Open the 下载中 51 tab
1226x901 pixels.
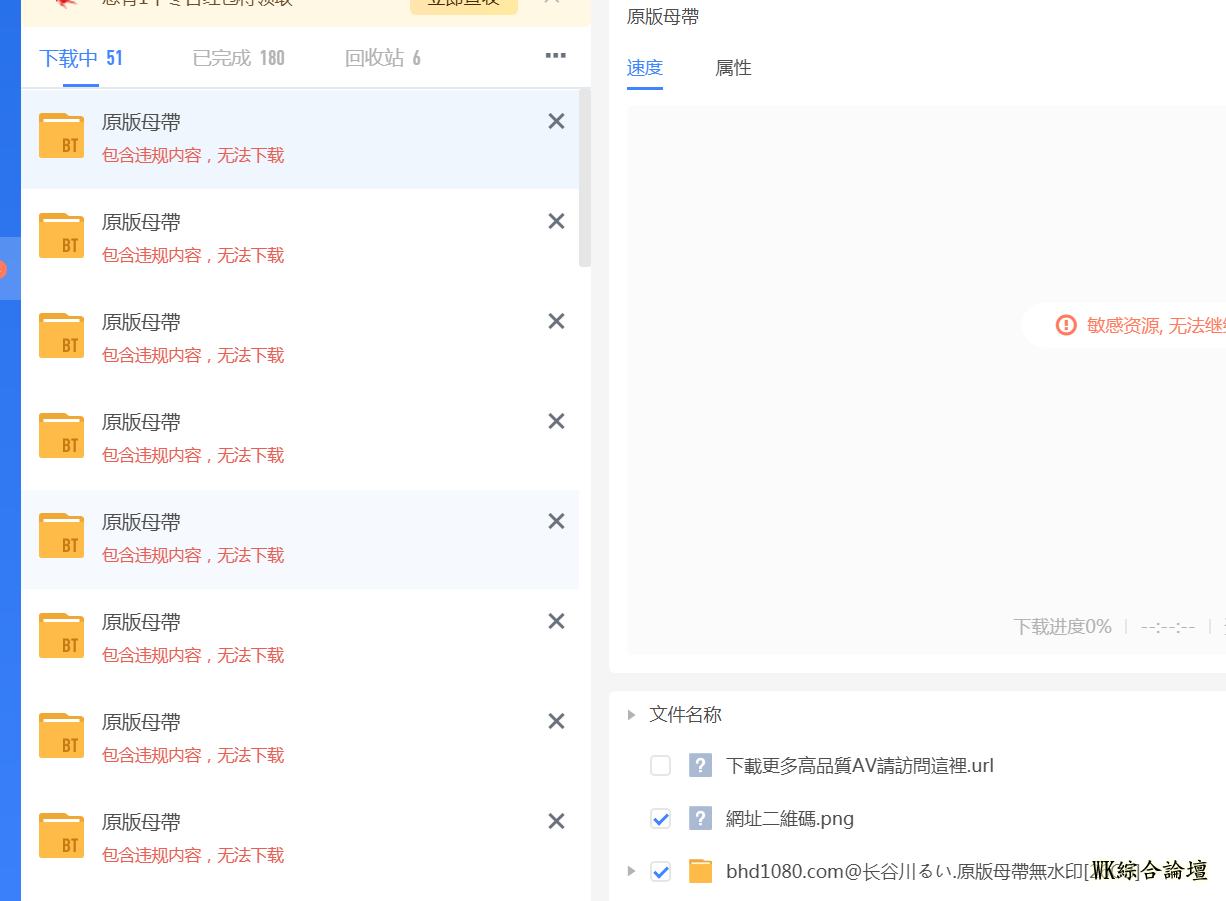(81, 58)
